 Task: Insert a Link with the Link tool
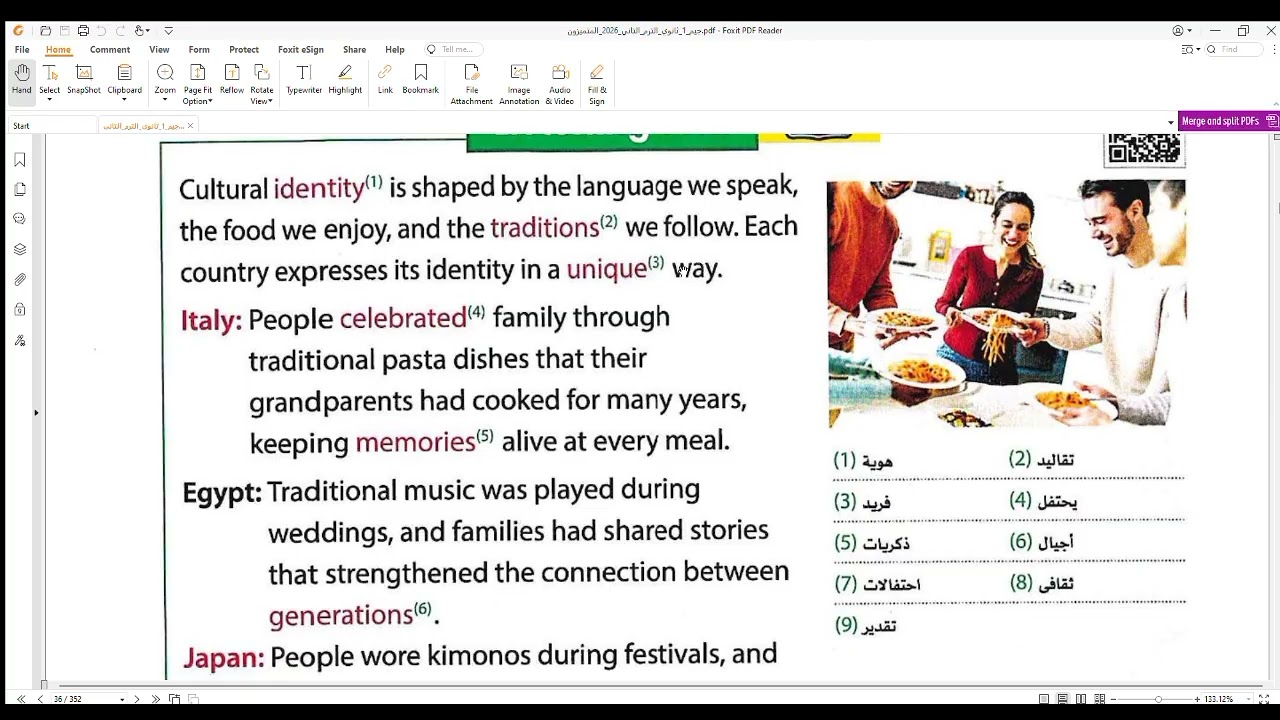385,80
